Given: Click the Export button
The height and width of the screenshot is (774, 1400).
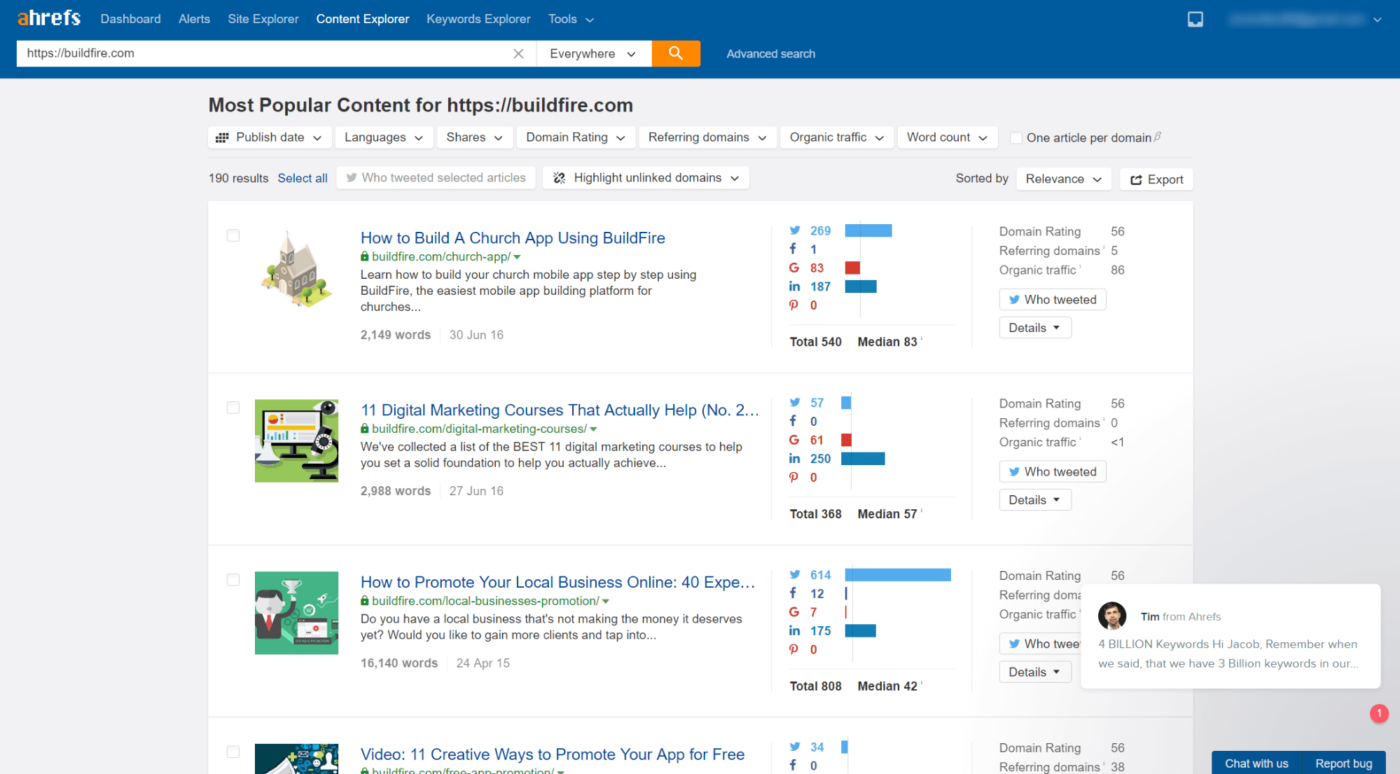Looking at the screenshot, I should click(1157, 180).
